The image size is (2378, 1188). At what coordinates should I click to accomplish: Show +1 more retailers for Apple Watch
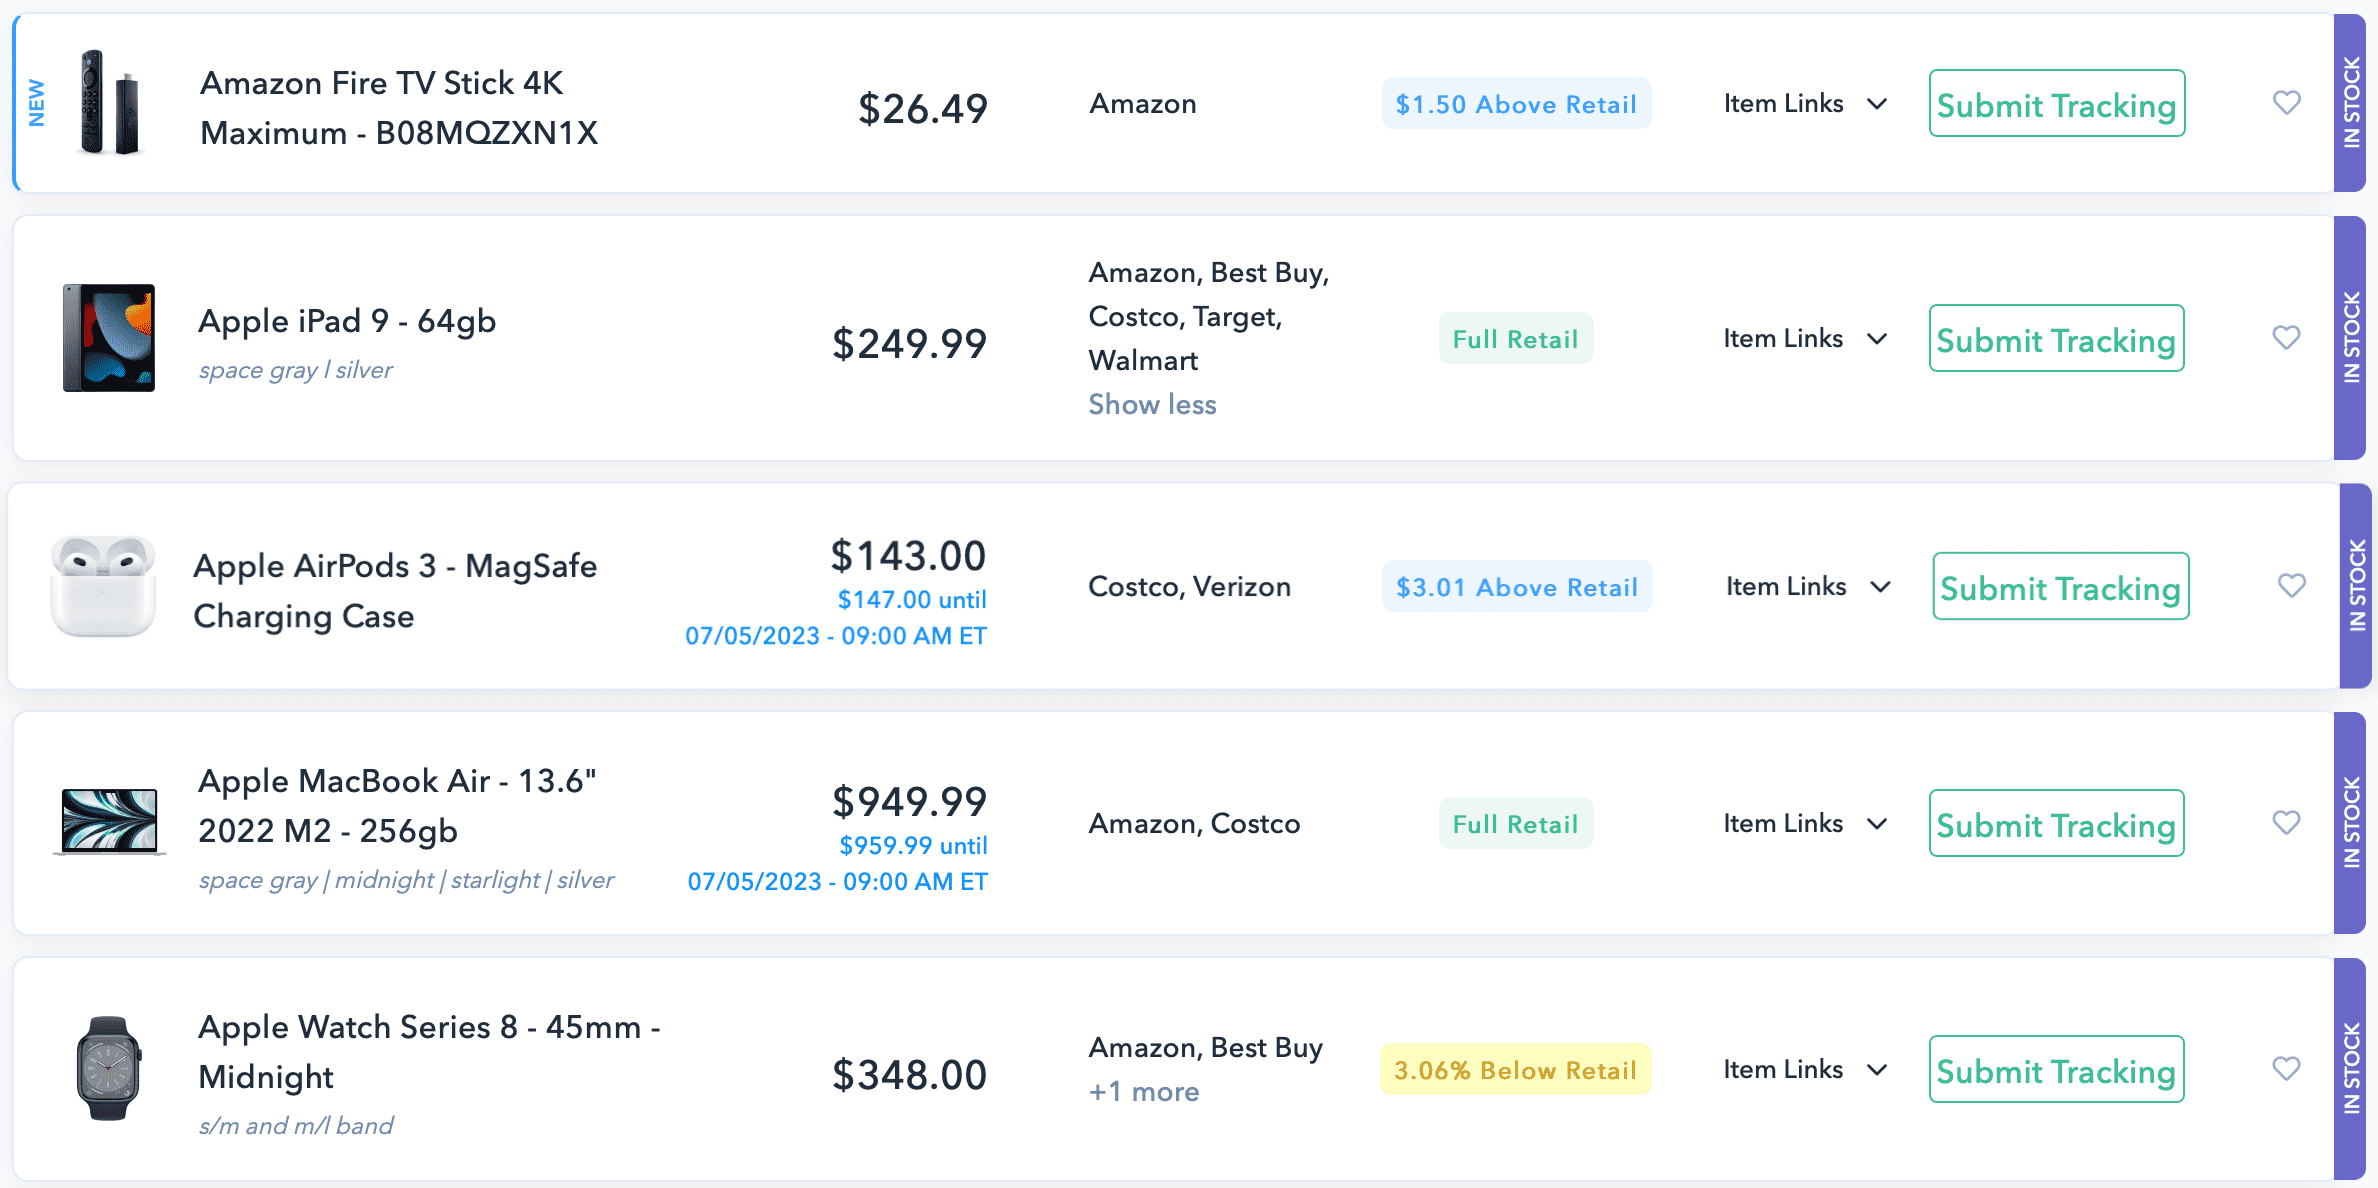tap(1144, 1091)
